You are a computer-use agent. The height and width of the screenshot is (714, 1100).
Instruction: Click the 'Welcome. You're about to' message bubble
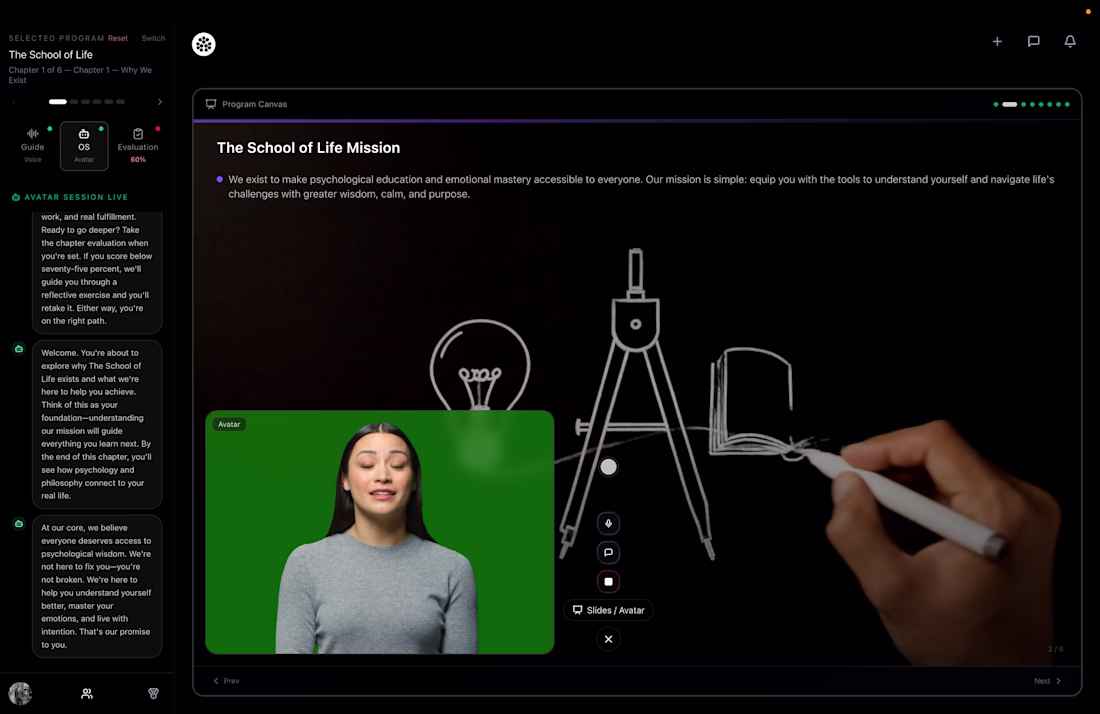click(97, 424)
